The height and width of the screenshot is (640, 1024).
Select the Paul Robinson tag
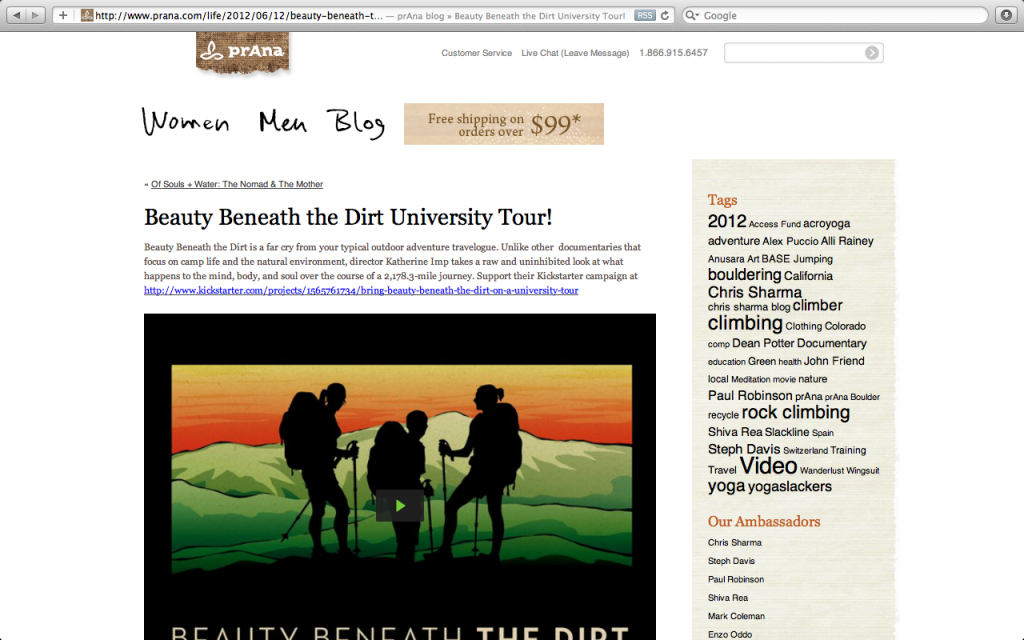point(750,396)
